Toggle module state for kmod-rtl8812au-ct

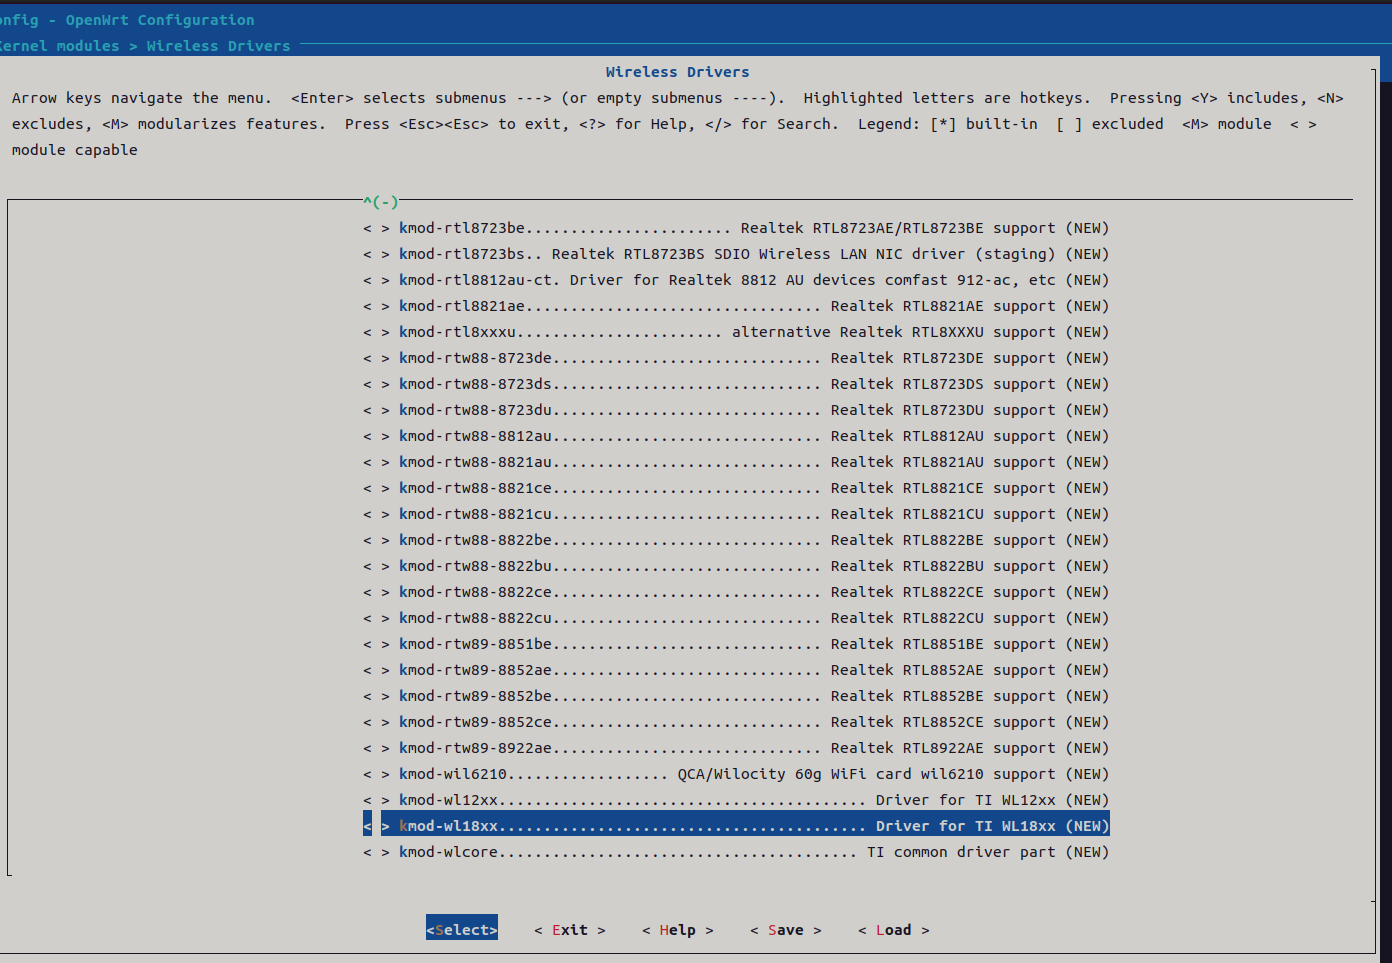(x=376, y=280)
